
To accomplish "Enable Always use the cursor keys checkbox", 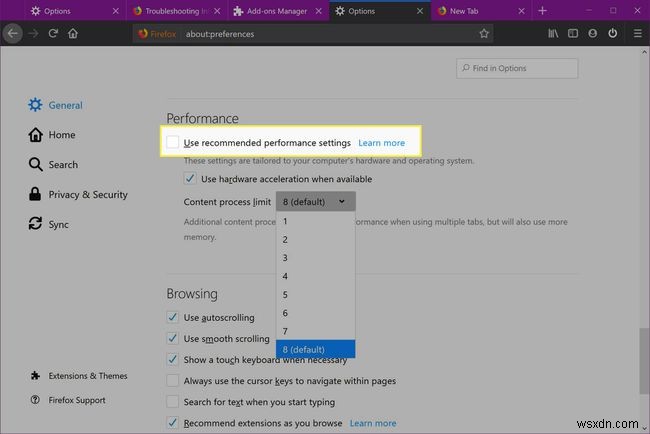I will [172, 381].
